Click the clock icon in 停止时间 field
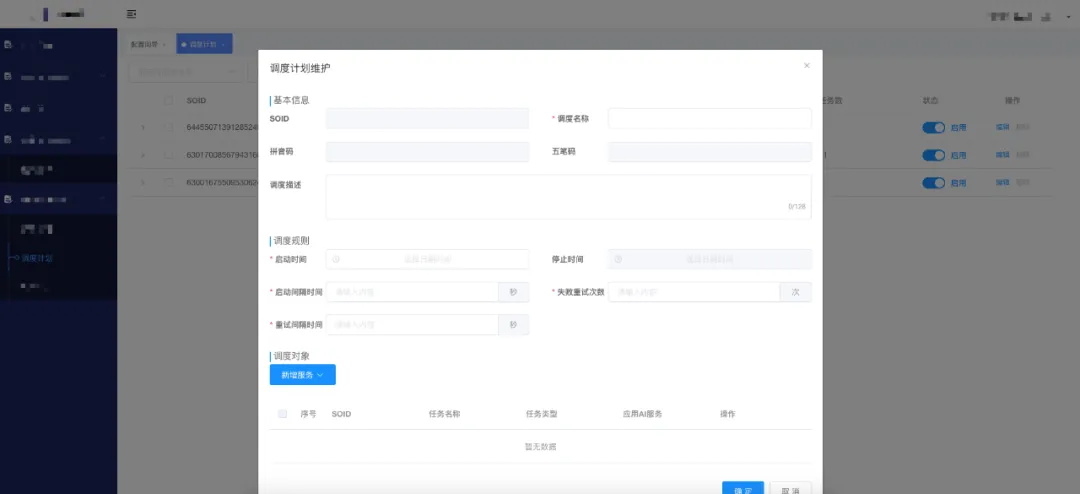This screenshot has height=494, width=1080. pos(618,259)
